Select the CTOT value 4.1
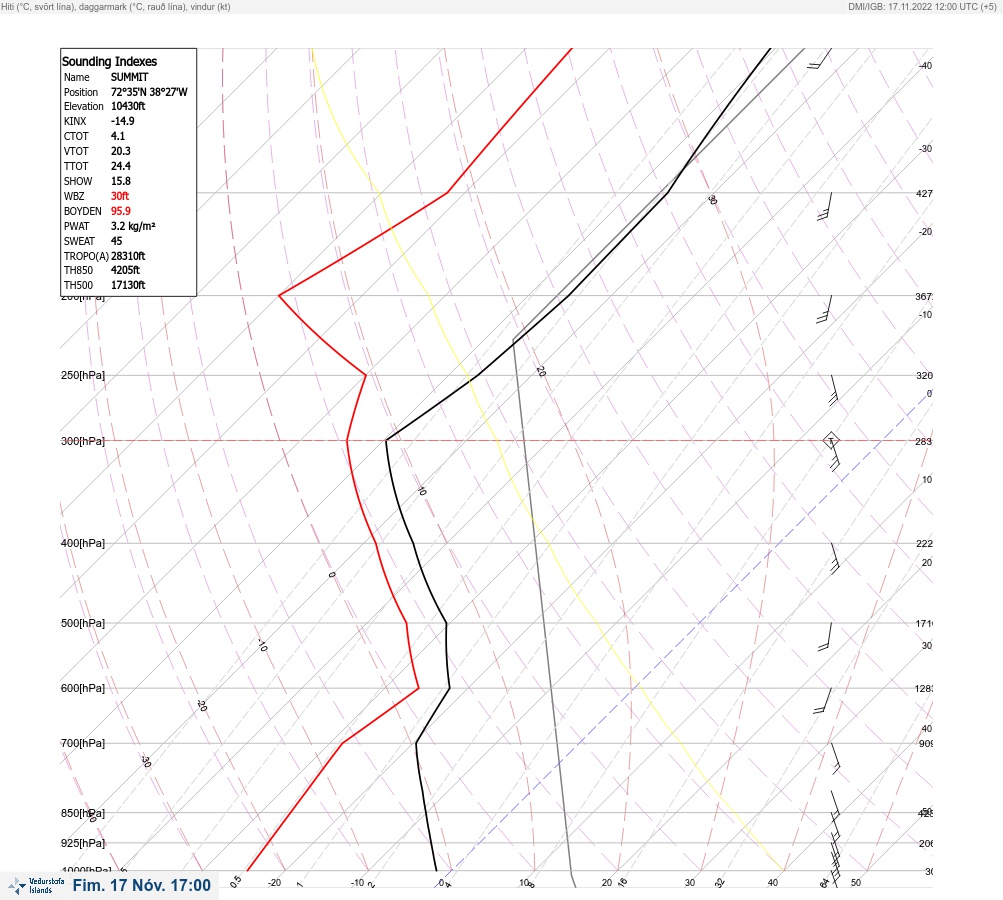Image resolution: width=1003 pixels, height=900 pixels. click(x=118, y=136)
